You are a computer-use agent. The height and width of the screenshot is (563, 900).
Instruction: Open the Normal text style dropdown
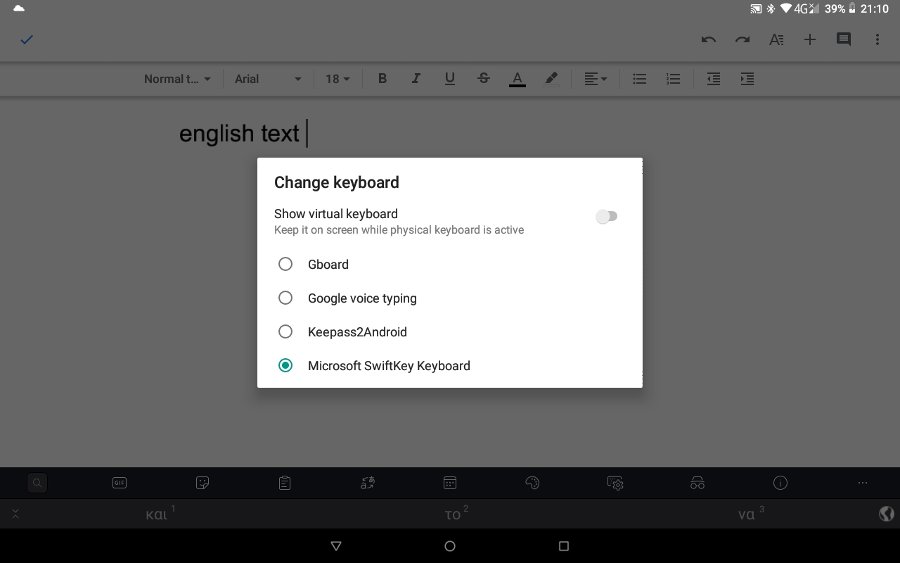point(177,79)
